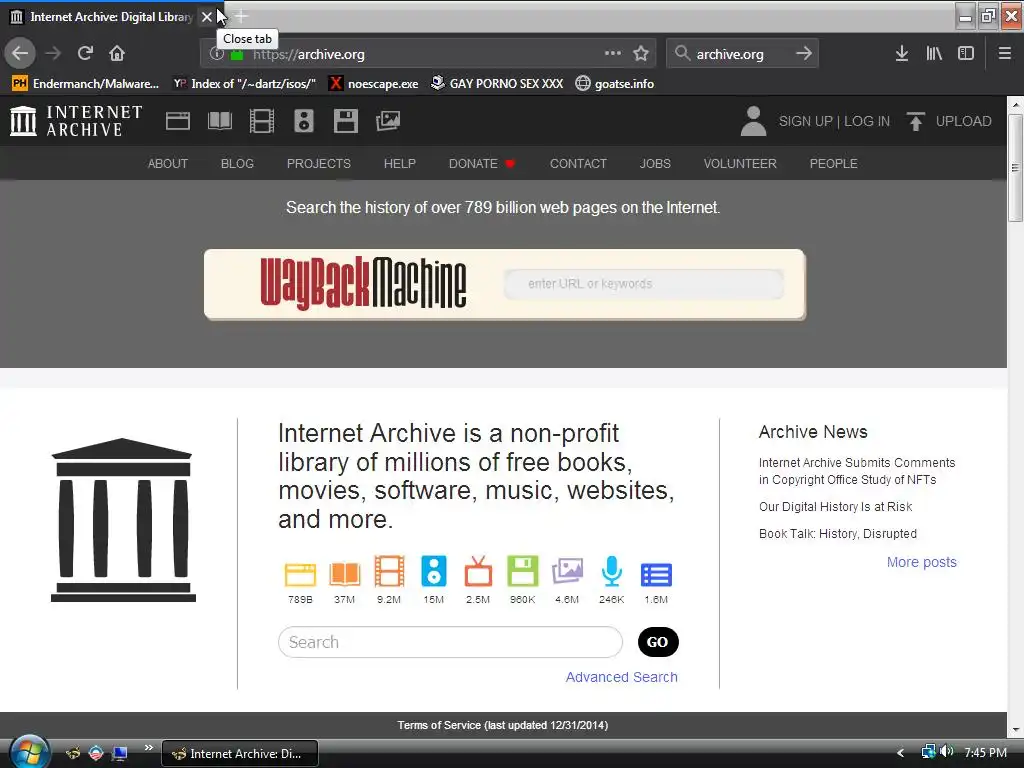Open the Audio speaker icon in top navigation
This screenshot has width=1024, height=768.
(x=304, y=121)
